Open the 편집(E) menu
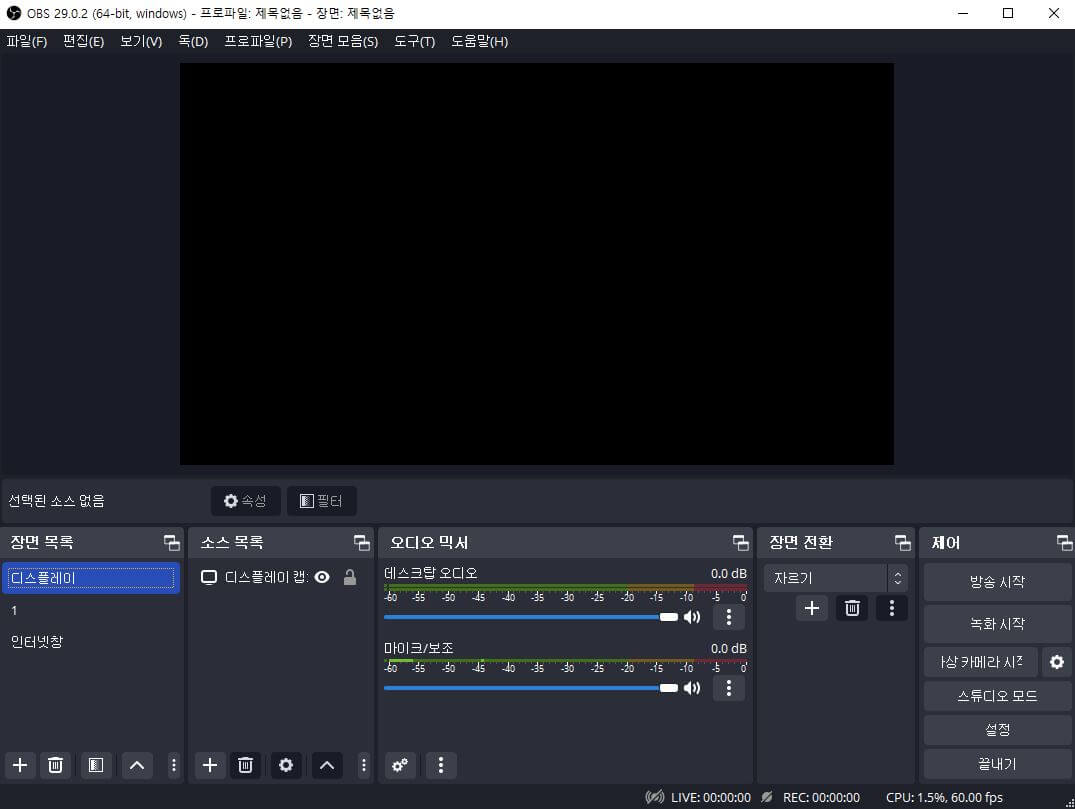1075x809 pixels. click(84, 41)
